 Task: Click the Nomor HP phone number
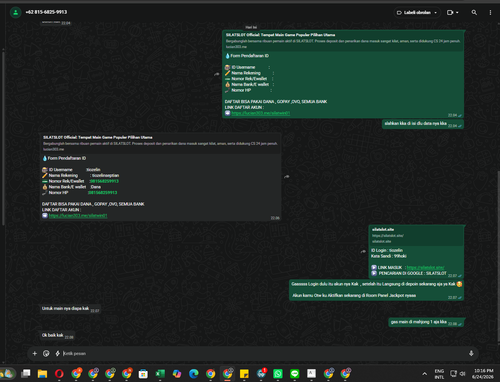click(x=103, y=193)
